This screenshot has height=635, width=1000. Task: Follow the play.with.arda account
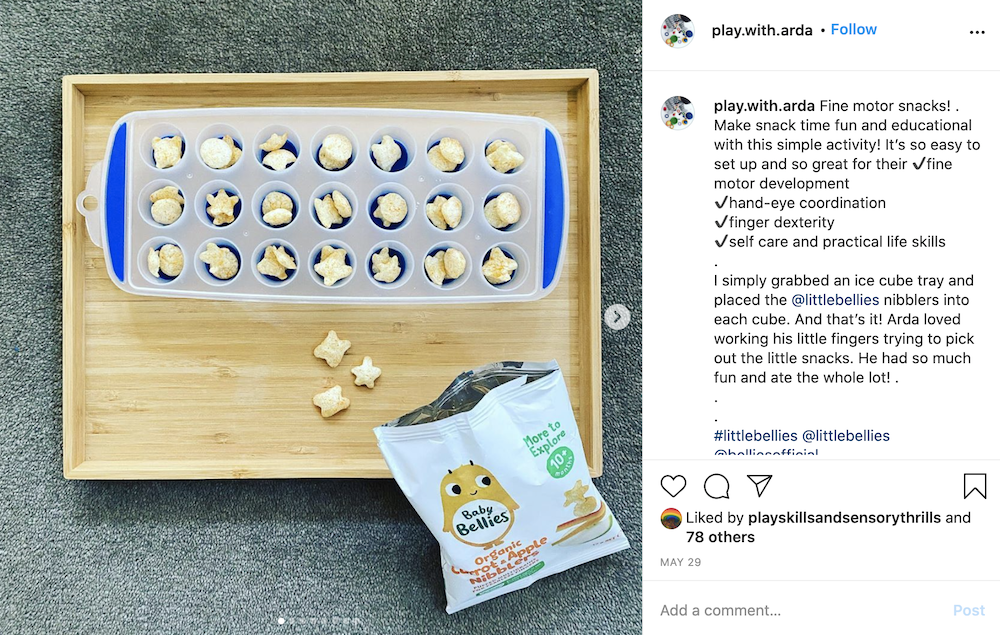(x=853, y=29)
